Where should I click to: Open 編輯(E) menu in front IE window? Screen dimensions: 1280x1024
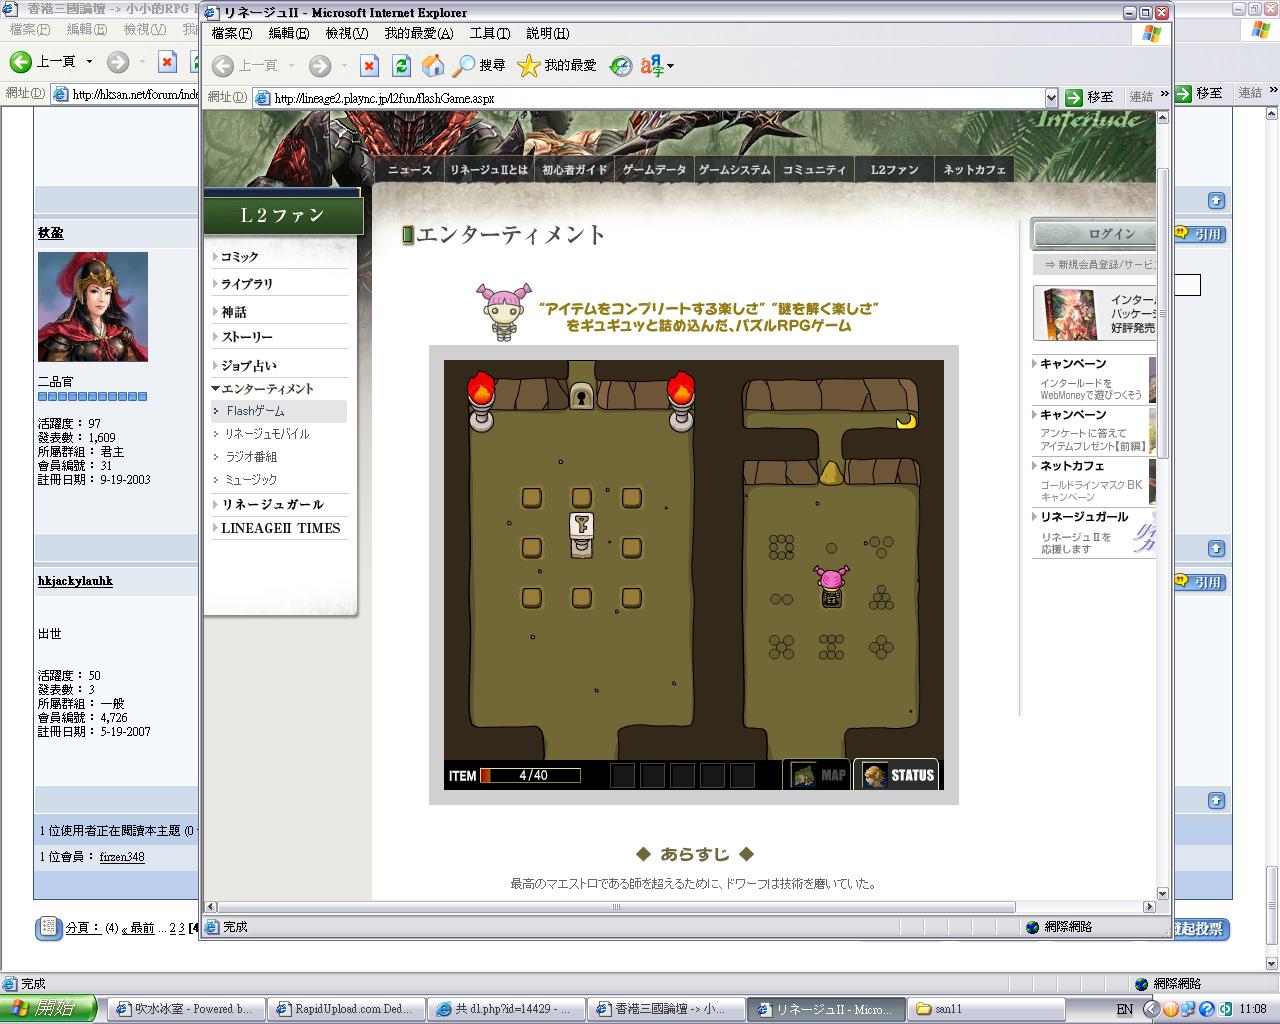pos(289,33)
